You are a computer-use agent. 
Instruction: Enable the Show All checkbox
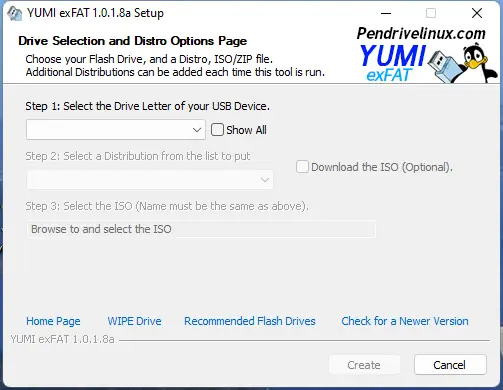click(217, 130)
